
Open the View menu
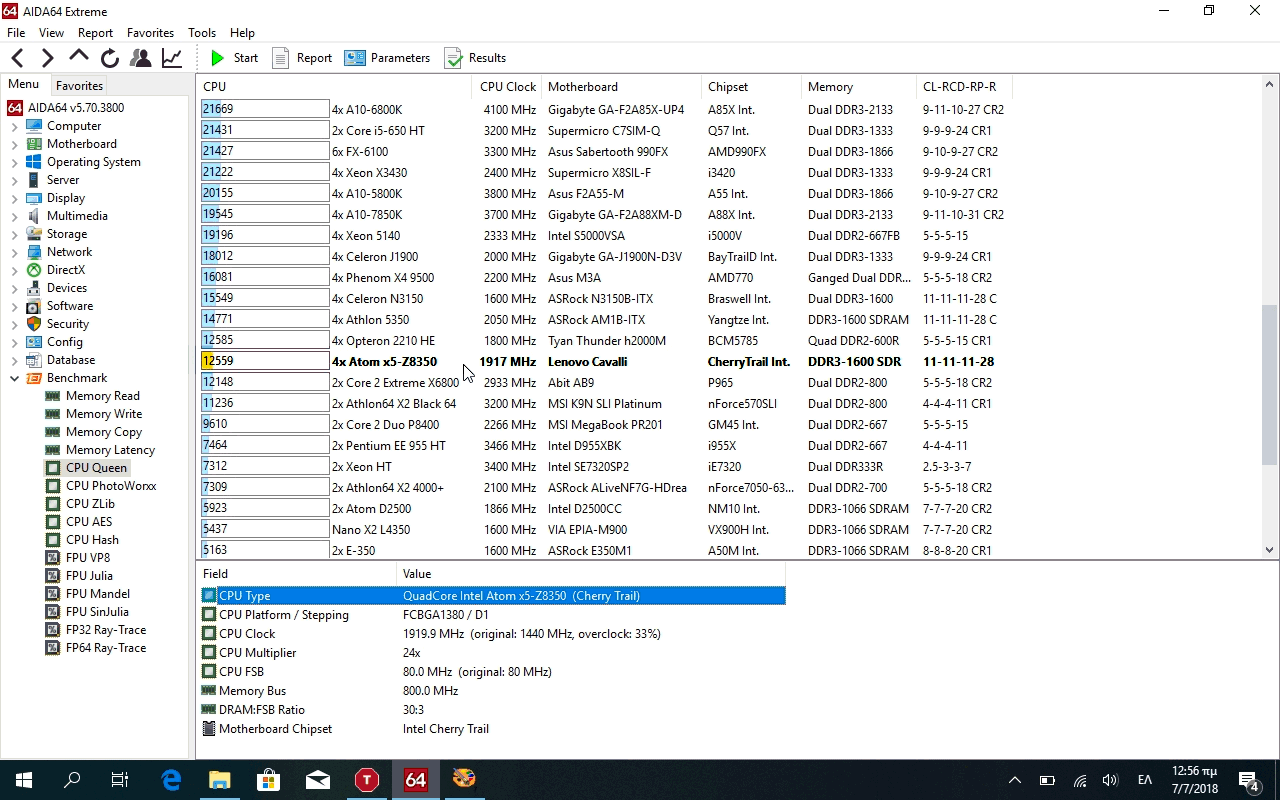coord(52,33)
